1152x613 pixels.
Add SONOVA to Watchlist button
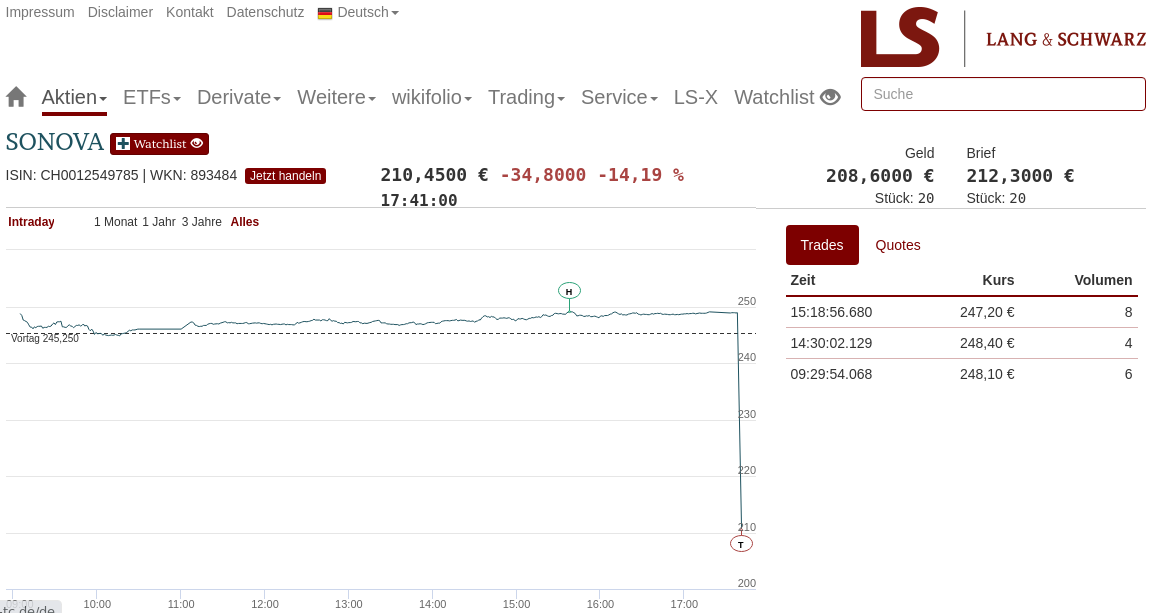click(159, 144)
